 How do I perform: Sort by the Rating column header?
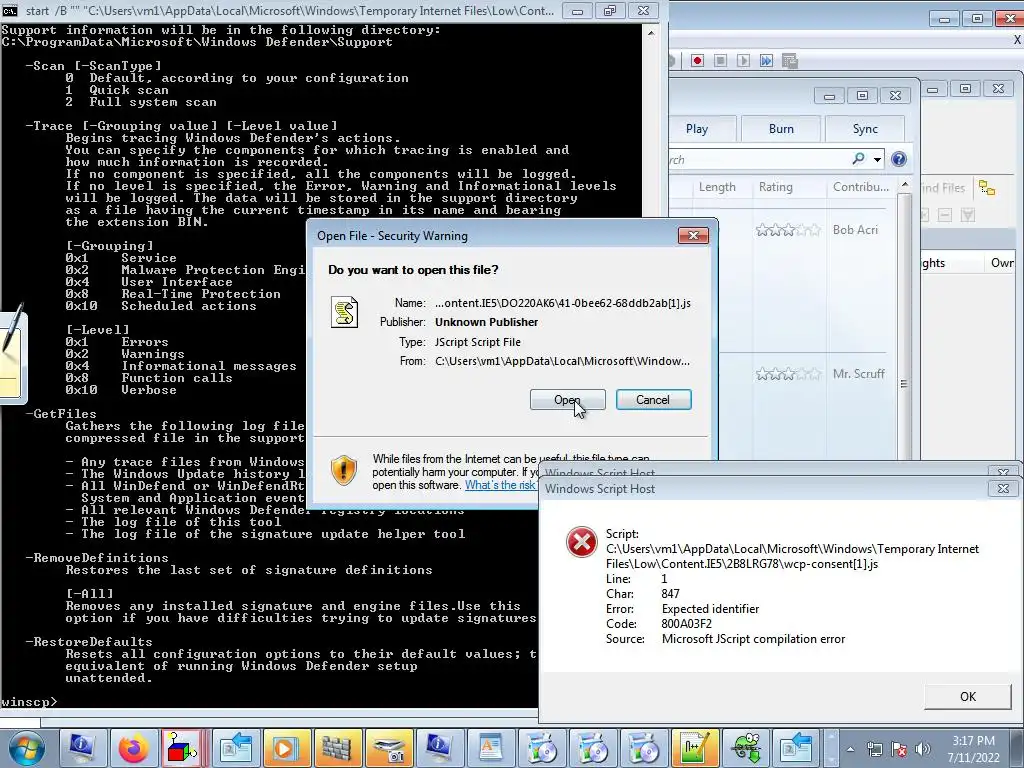(775, 187)
